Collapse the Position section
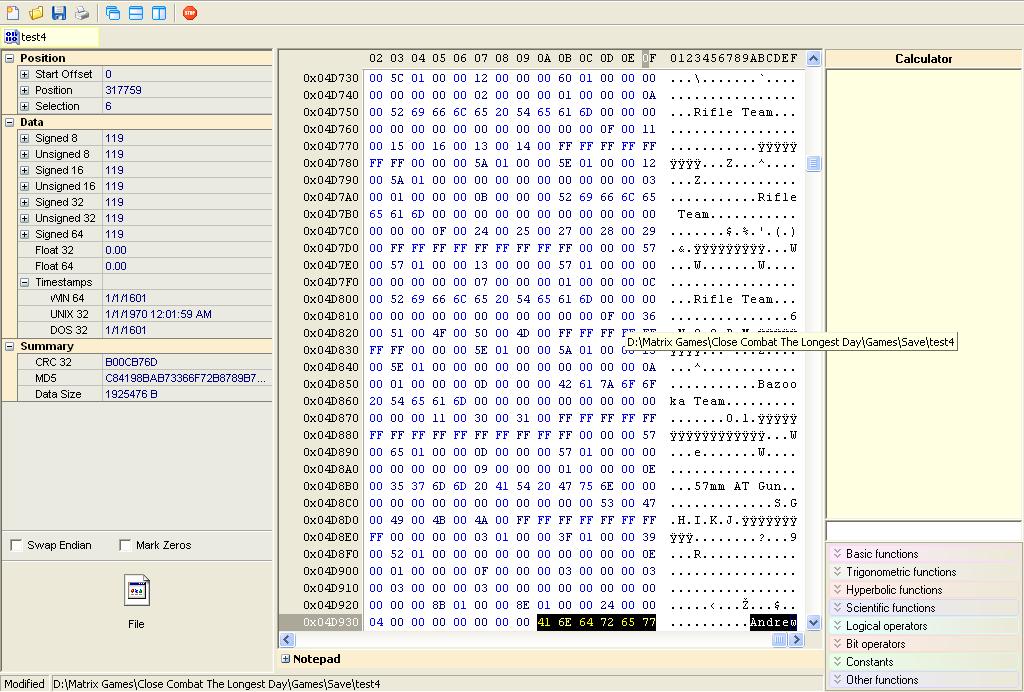Viewport: 1024px width, 692px height. point(10,58)
